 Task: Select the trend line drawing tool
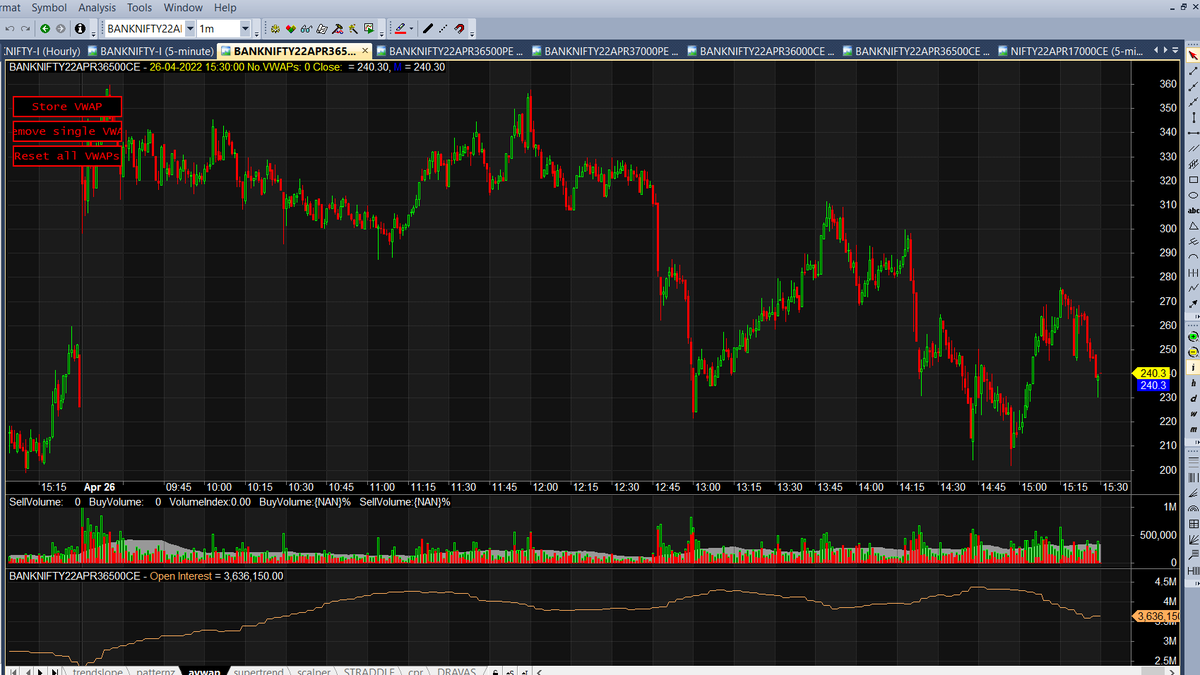pos(1193,70)
